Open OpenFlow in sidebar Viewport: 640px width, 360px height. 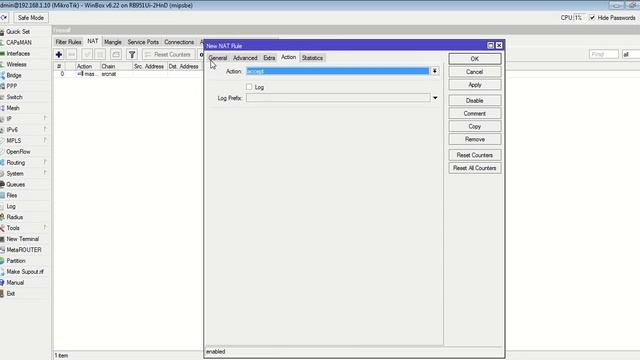(x=18, y=151)
